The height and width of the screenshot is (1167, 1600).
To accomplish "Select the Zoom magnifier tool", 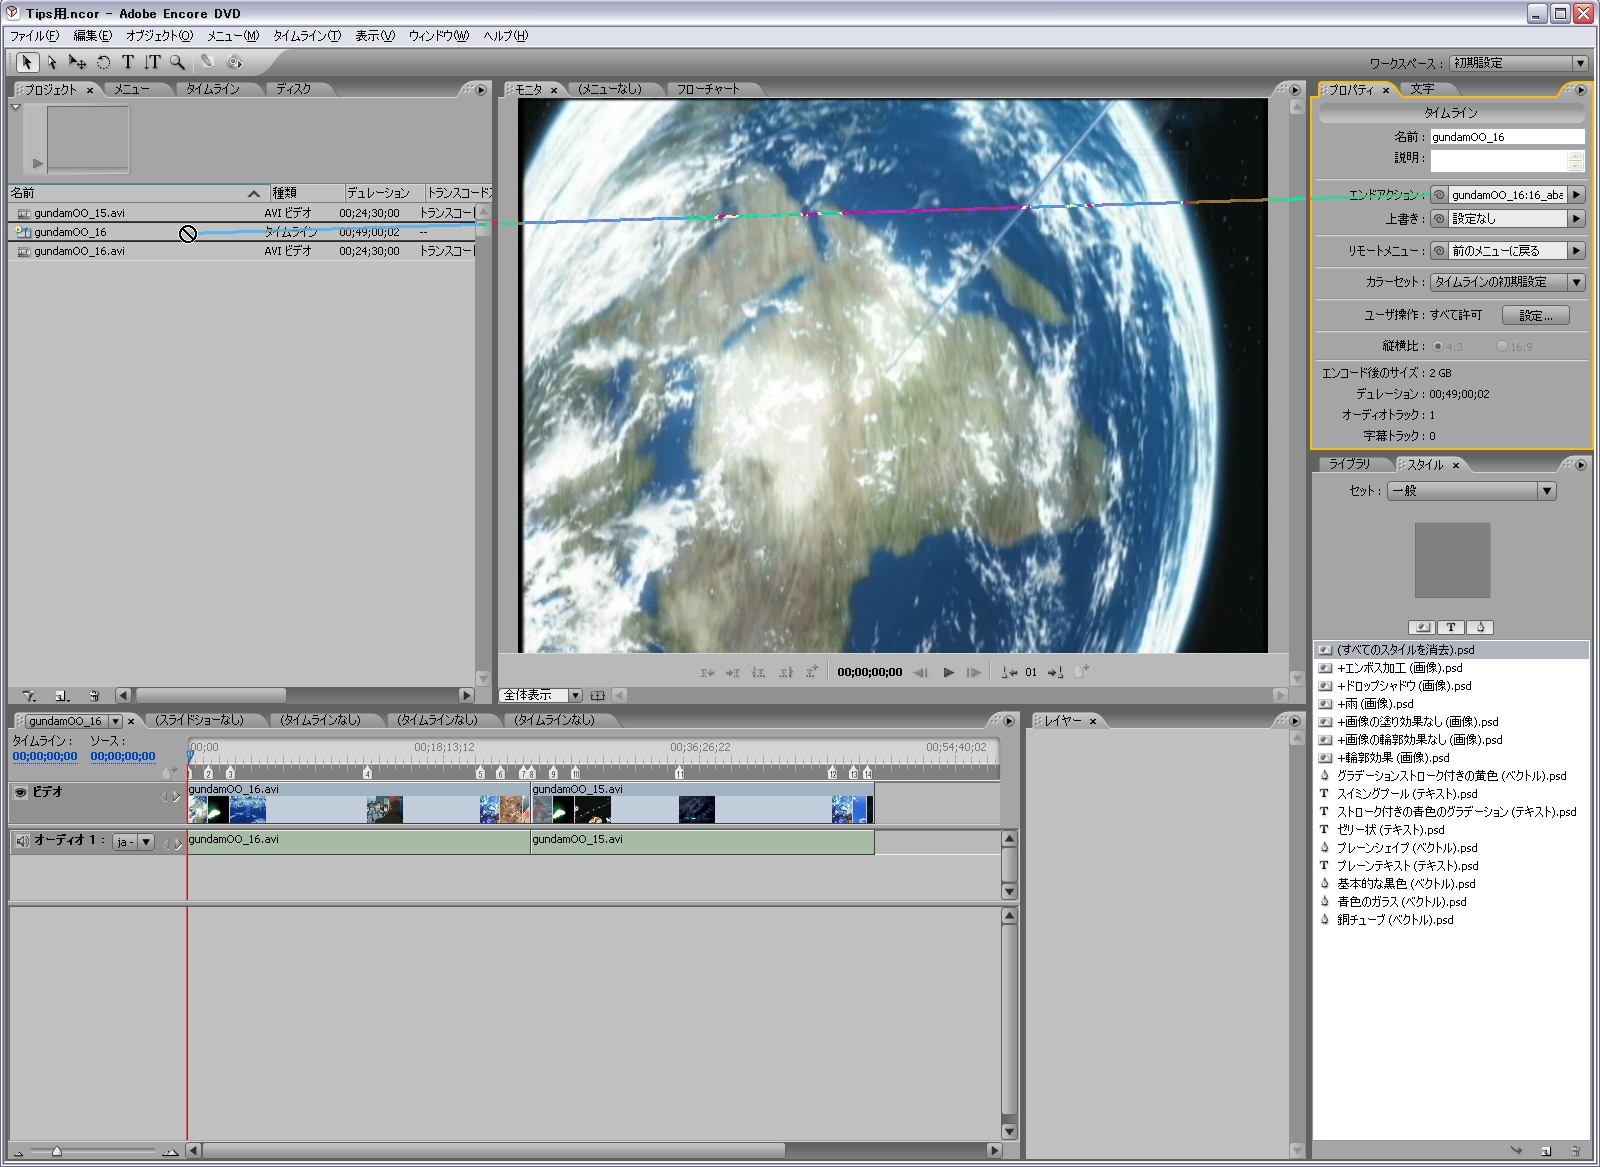I will 177,62.
